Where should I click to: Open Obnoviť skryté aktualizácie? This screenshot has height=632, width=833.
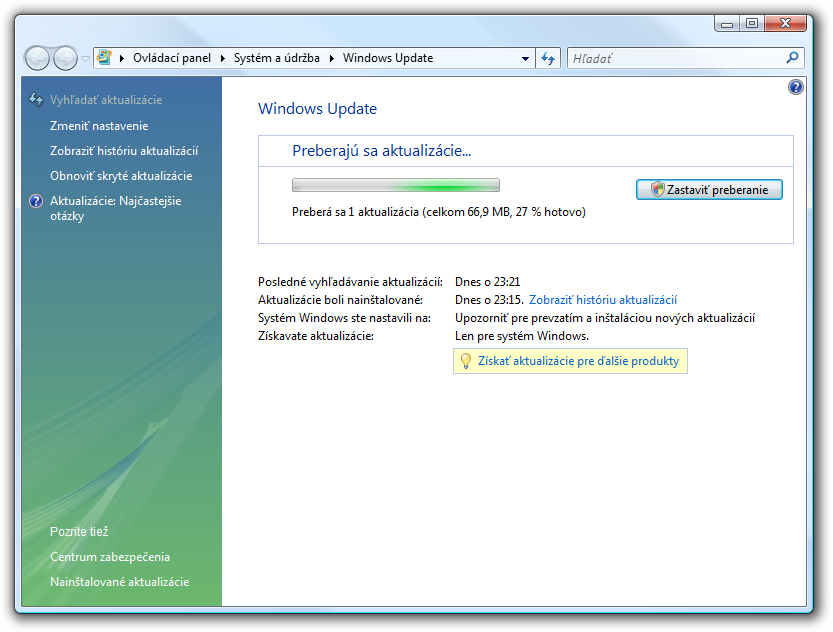coord(121,176)
